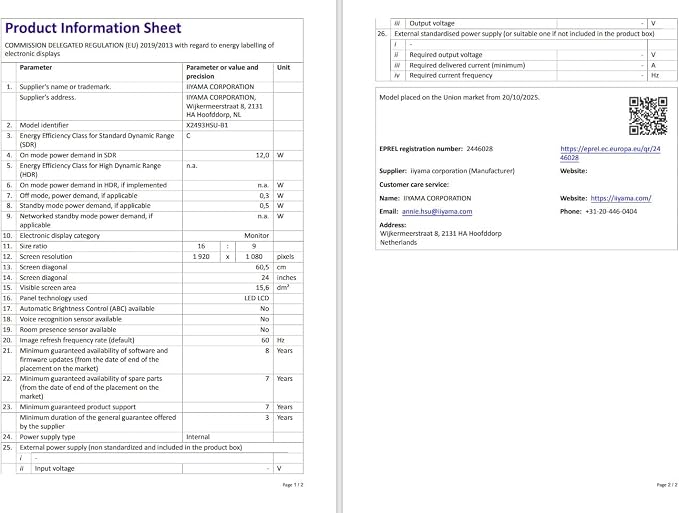Click the Page 1 / 2 footer

tap(293, 485)
